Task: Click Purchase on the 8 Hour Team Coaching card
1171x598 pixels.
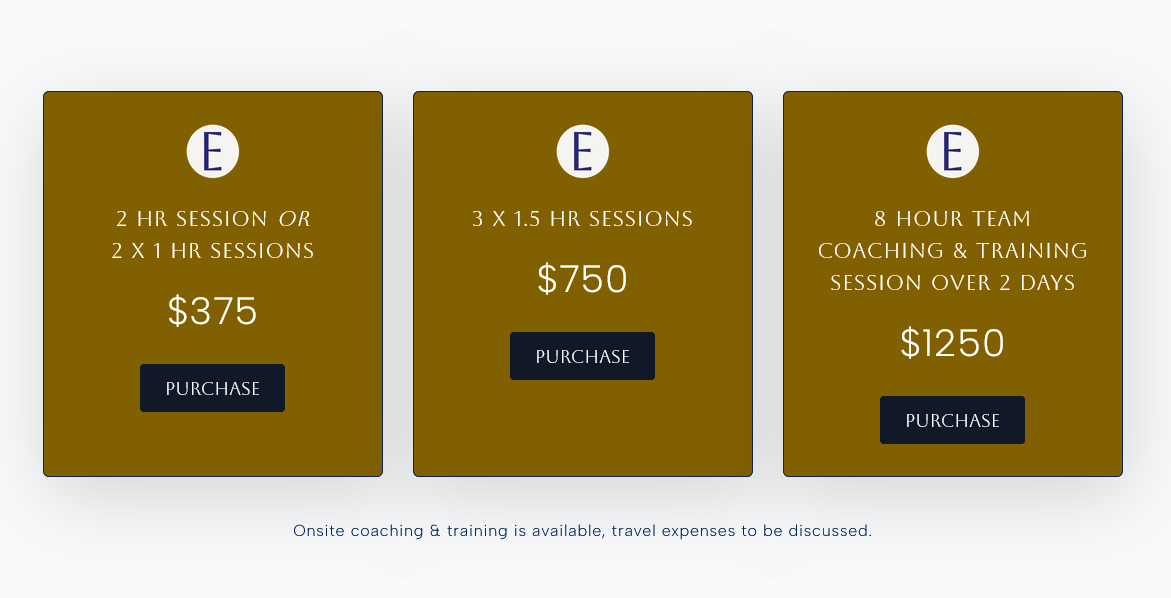Action: point(952,419)
